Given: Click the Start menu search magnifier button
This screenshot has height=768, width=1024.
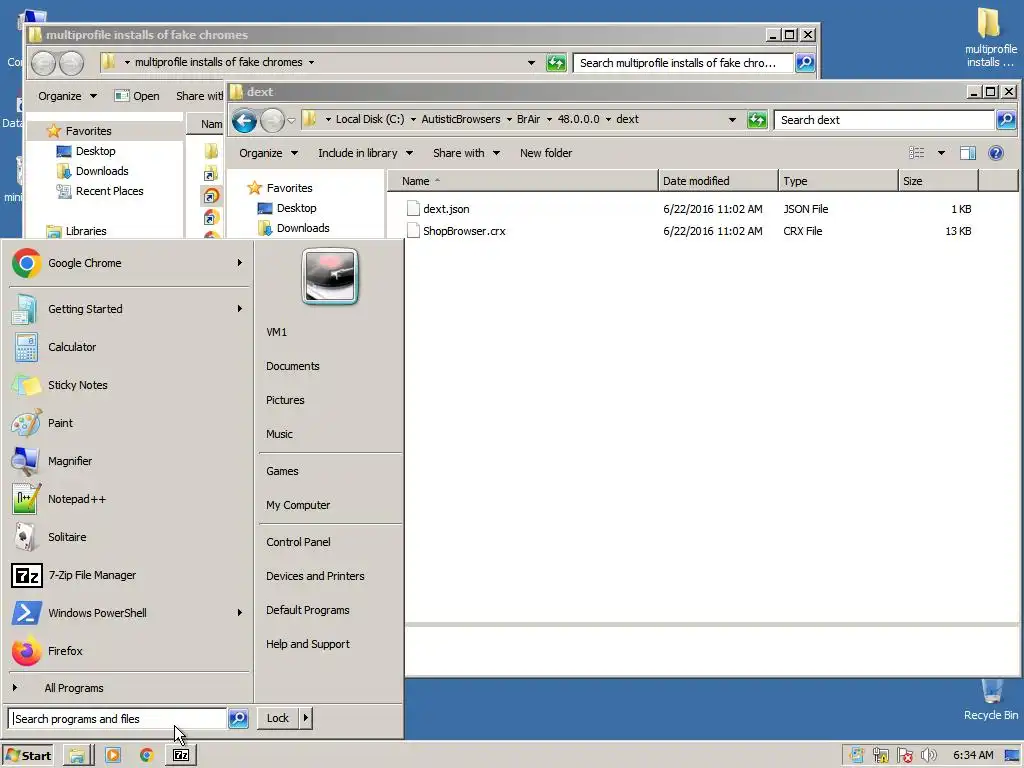Looking at the screenshot, I should (238, 718).
